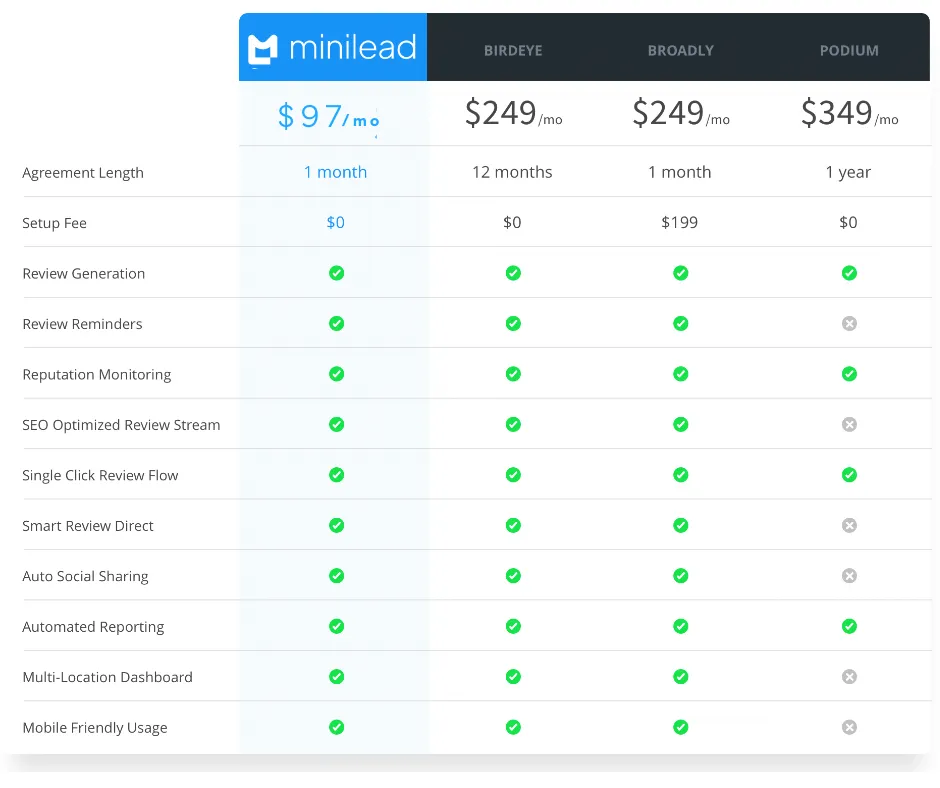Click Birdeye's $0 setup fee
Screen dimensions: 940x788
[512, 222]
